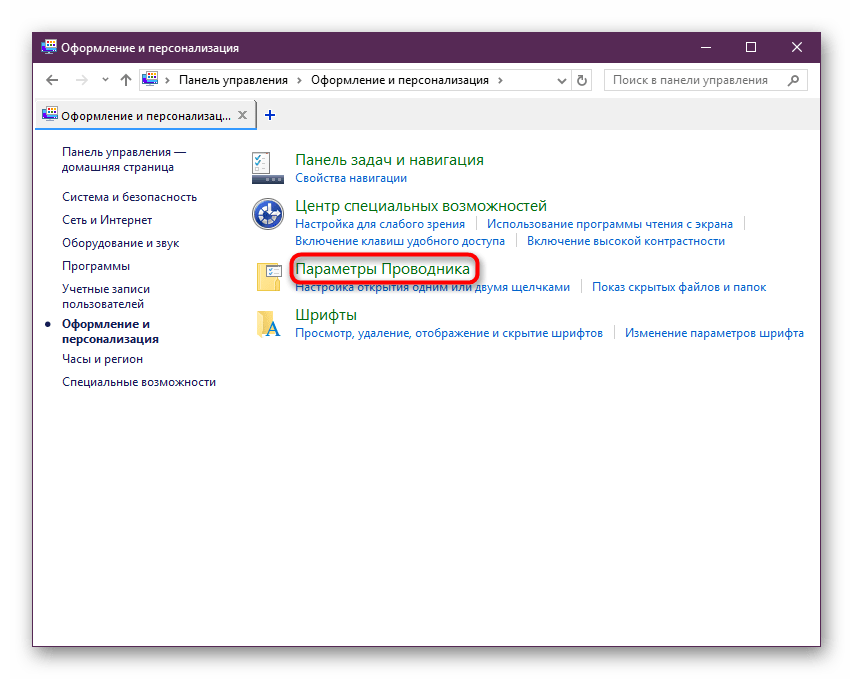Click the Параметры Проводника folder icon
The height and width of the screenshot is (679, 853).
click(268, 276)
